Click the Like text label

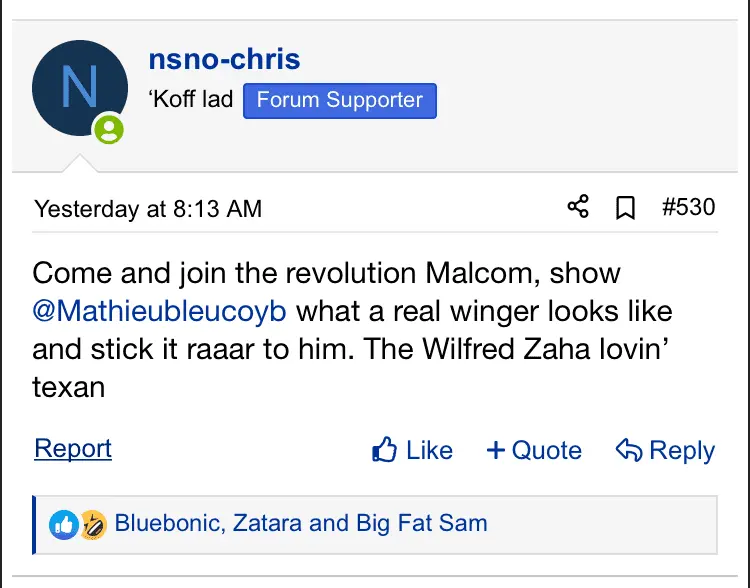(x=430, y=450)
